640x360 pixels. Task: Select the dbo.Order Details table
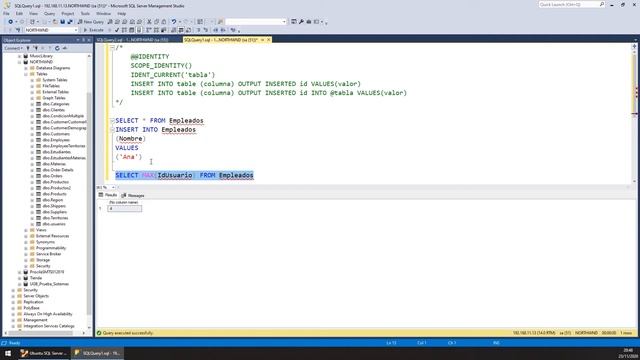tap(58, 170)
